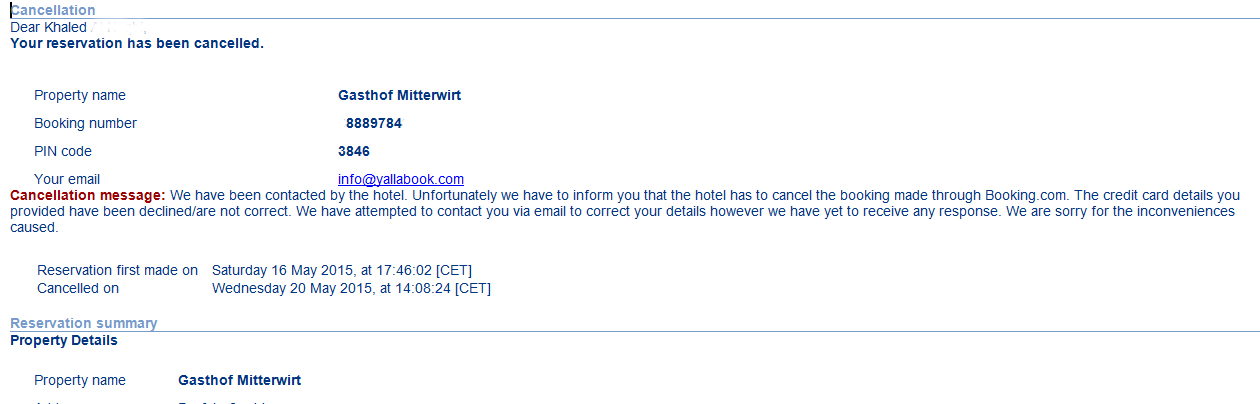The image size is (1260, 404).
Task: Click the Cancellation section heading
Action: (x=53, y=10)
